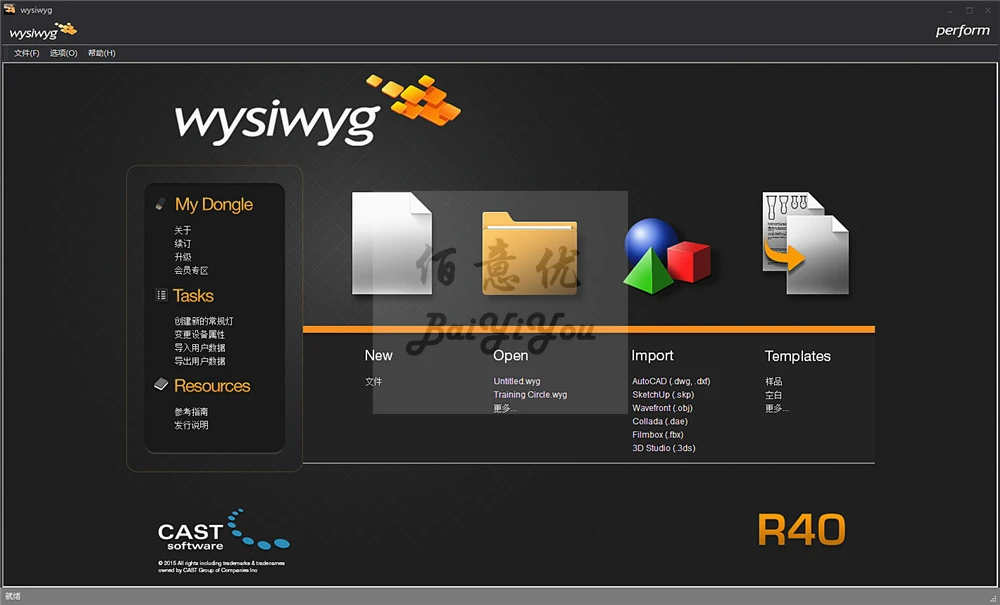Image resolution: width=1000 pixels, height=605 pixels.
Task: Maximize the wysiwyg window
Action: pos(969,10)
